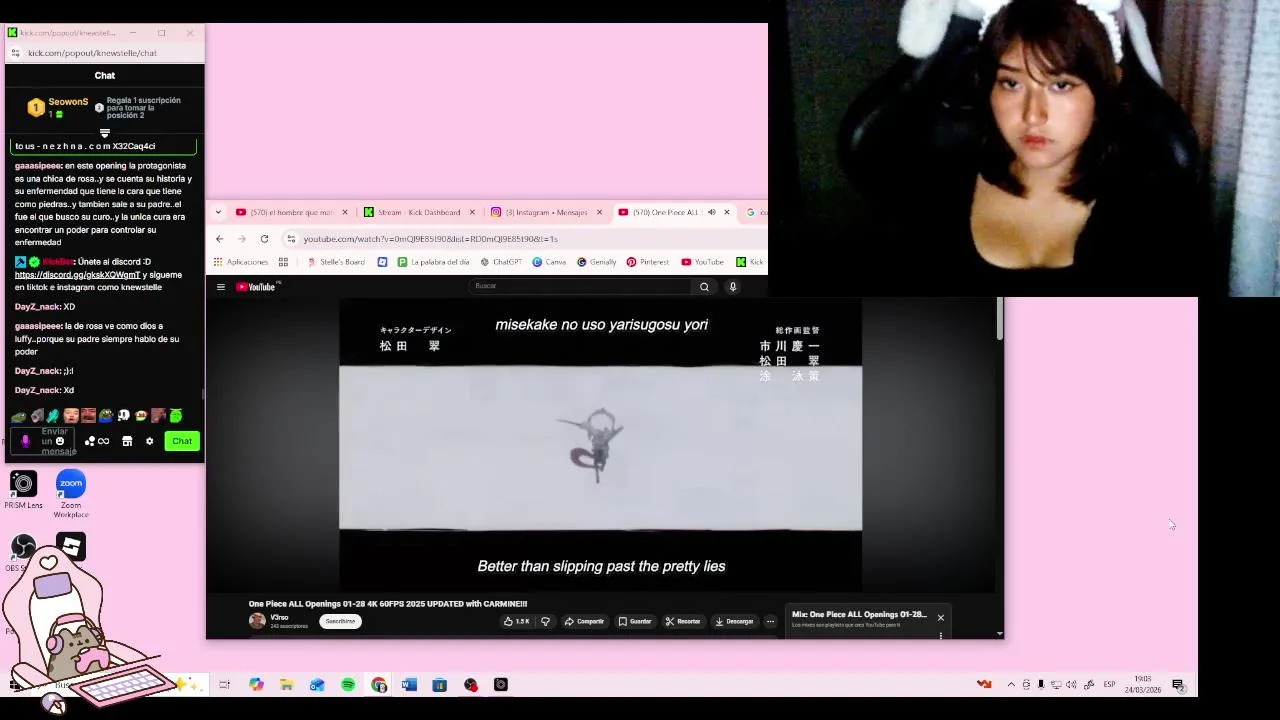This screenshot has width=1280, height=720.
Task: Close the Instagram Mensajes tab
Action: (599, 212)
